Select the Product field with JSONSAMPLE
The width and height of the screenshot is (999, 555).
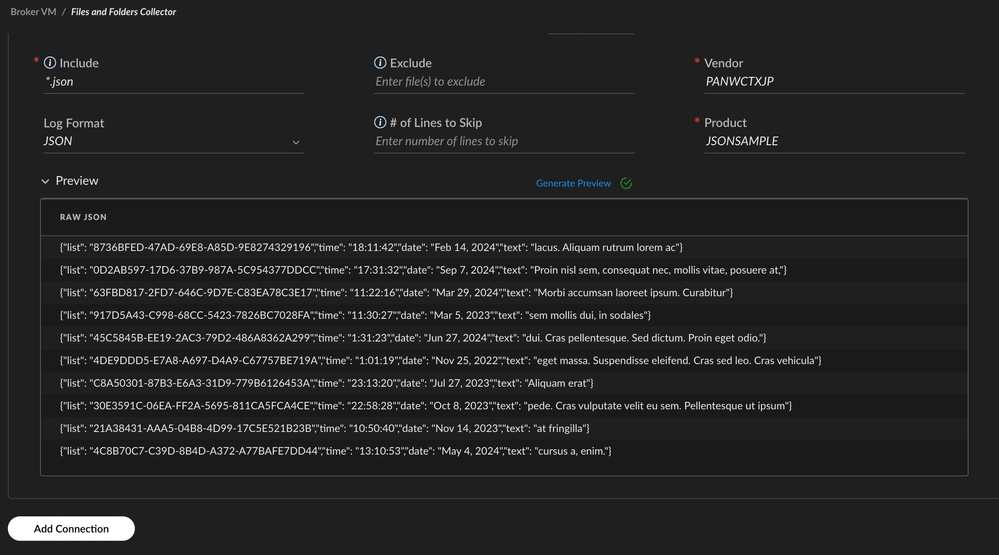[834, 142]
